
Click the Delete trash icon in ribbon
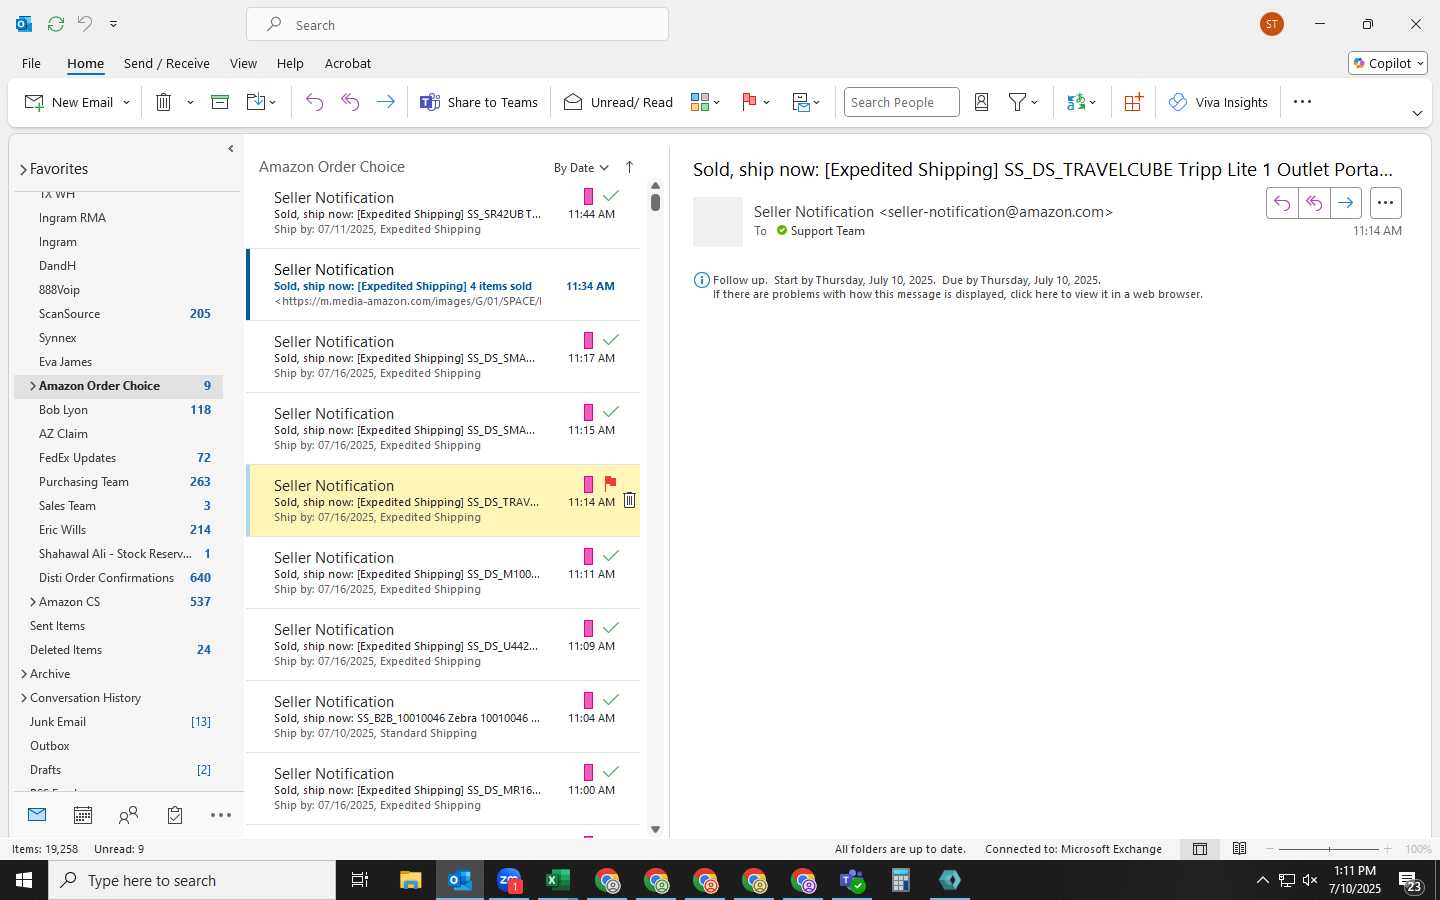coord(164,102)
